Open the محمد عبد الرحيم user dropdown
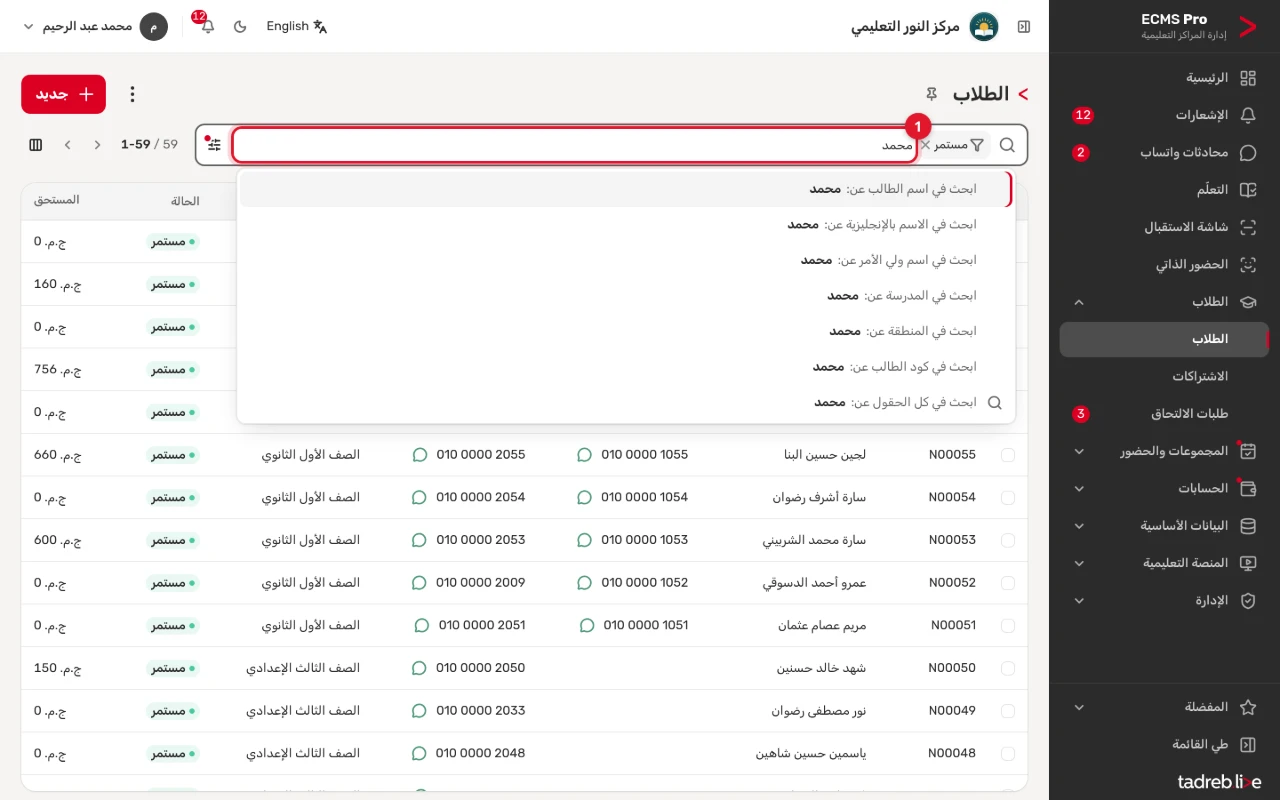 coord(95,26)
